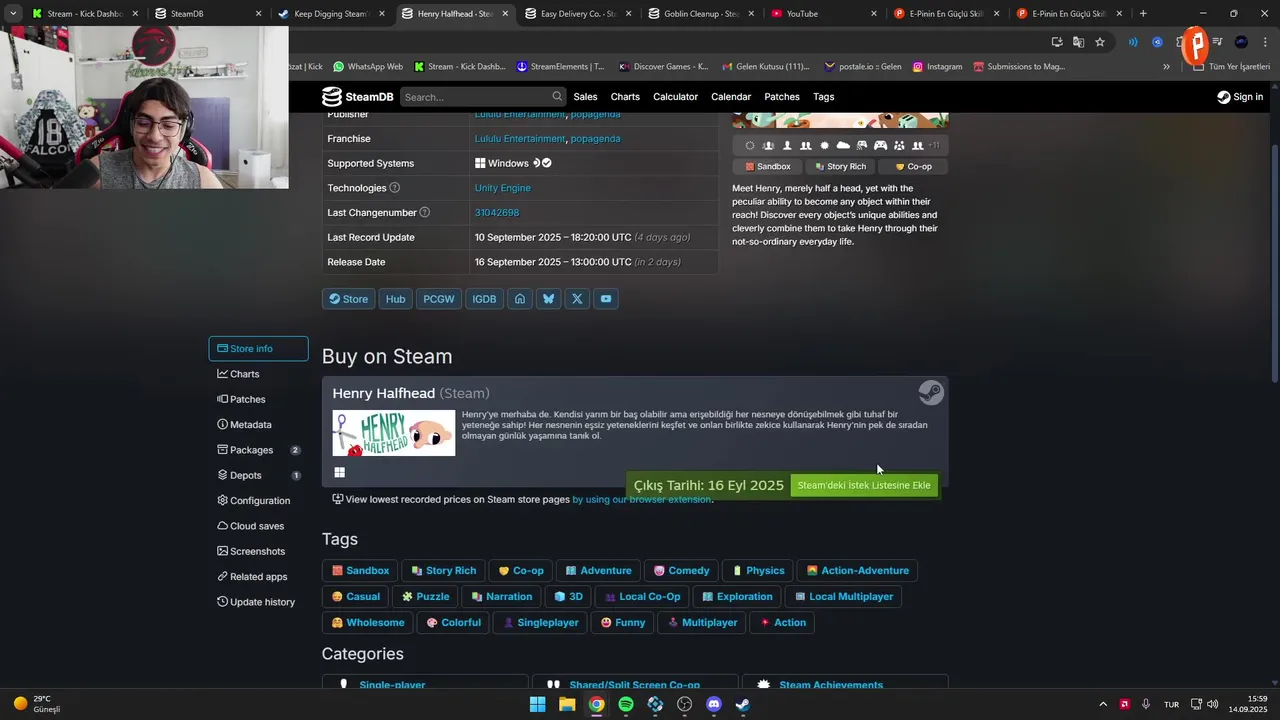Bookmark this page with star icon
Image resolution: width=1280 pixels, height=720 pixels.
tap(1100, 42)
